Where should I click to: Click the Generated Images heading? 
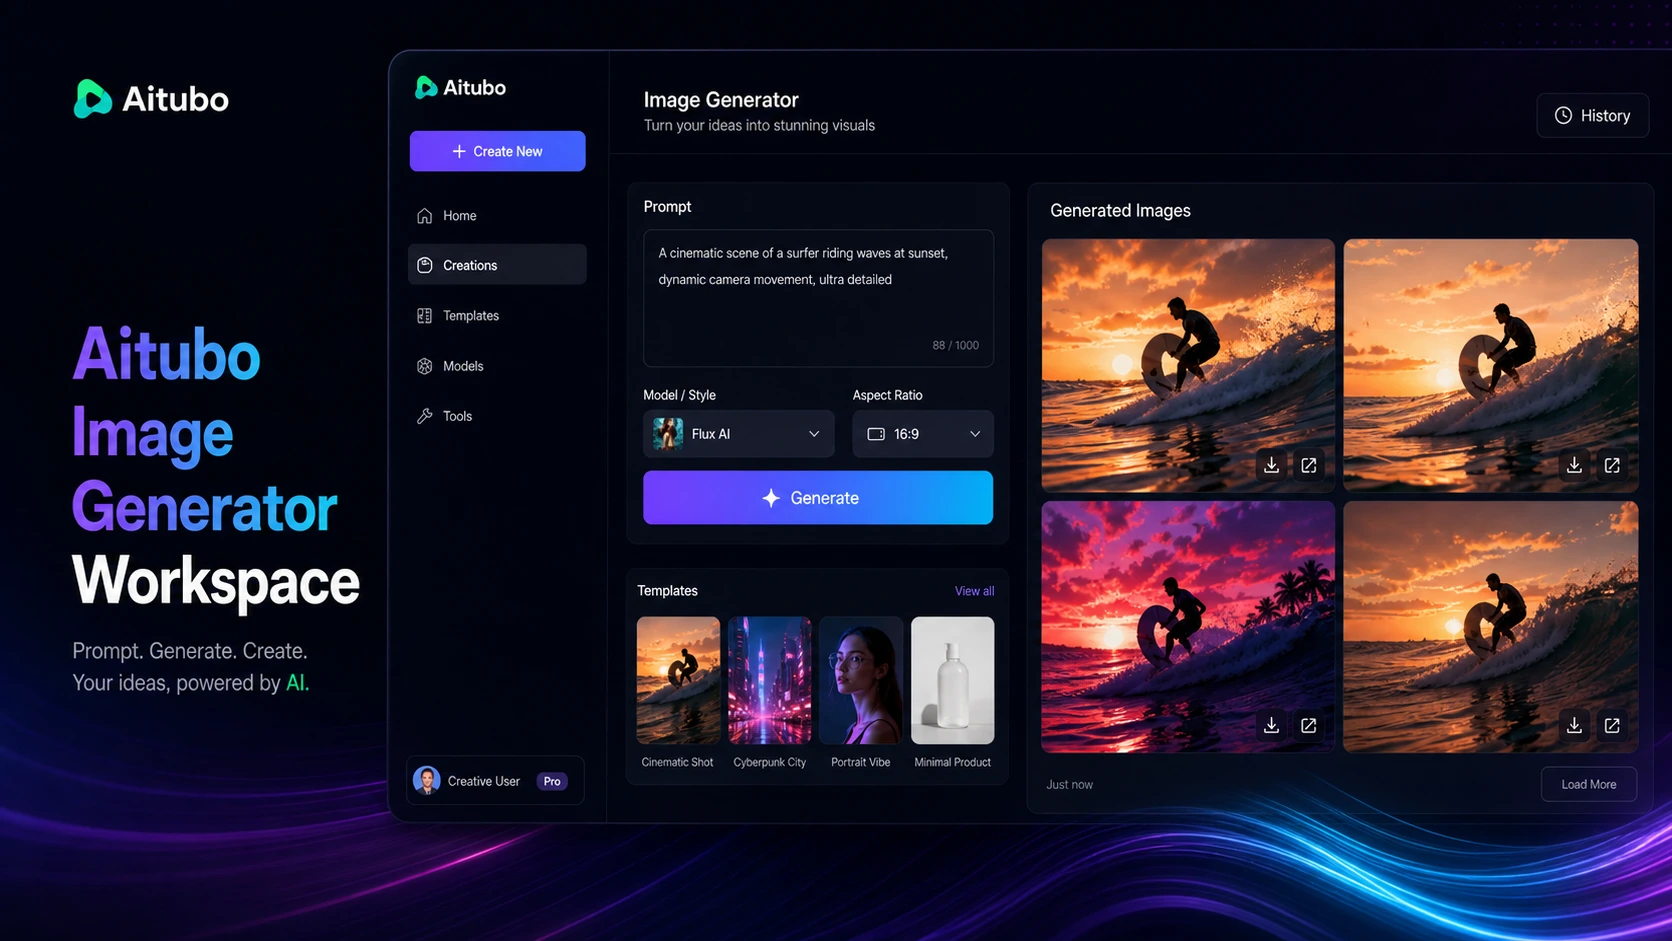pyautogui.click(x=1120, y=211)
